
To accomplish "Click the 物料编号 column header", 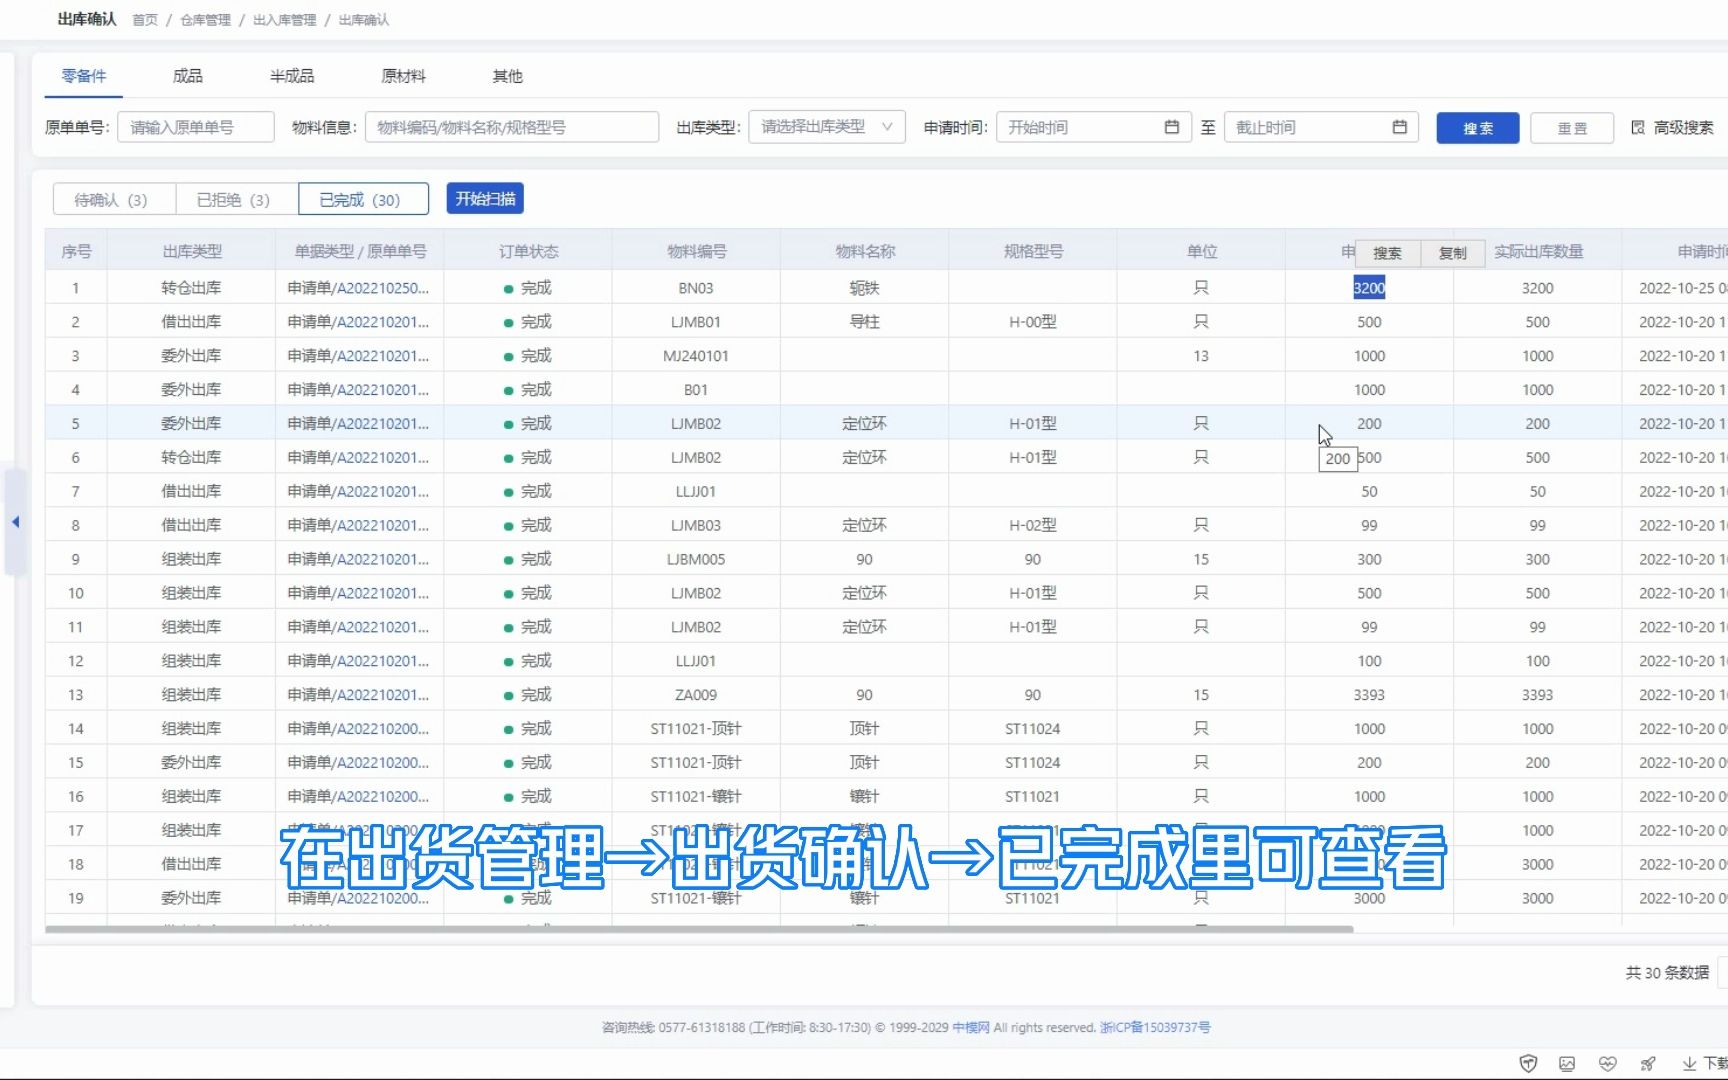I will point(697,251).
